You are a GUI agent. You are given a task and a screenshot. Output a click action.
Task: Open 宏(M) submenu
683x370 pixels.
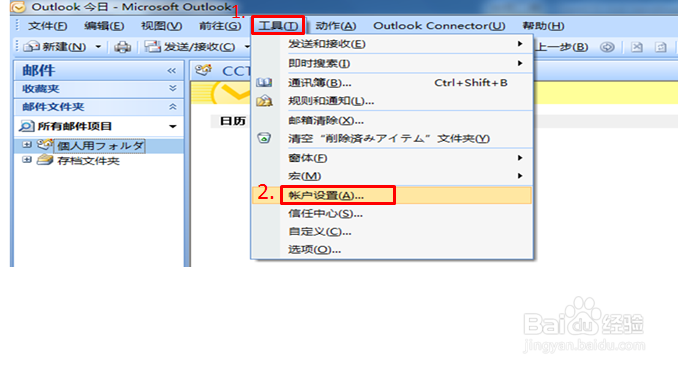[x=392, y=176]
